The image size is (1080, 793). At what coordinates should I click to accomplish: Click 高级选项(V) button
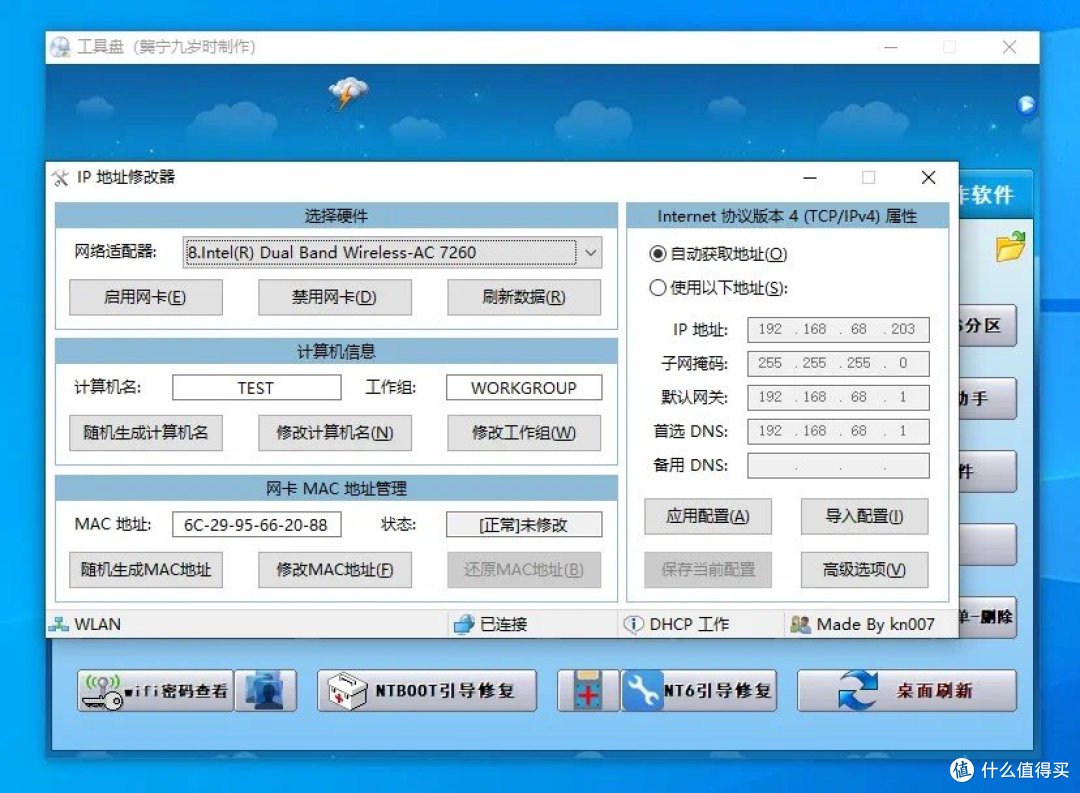point(864,570)
